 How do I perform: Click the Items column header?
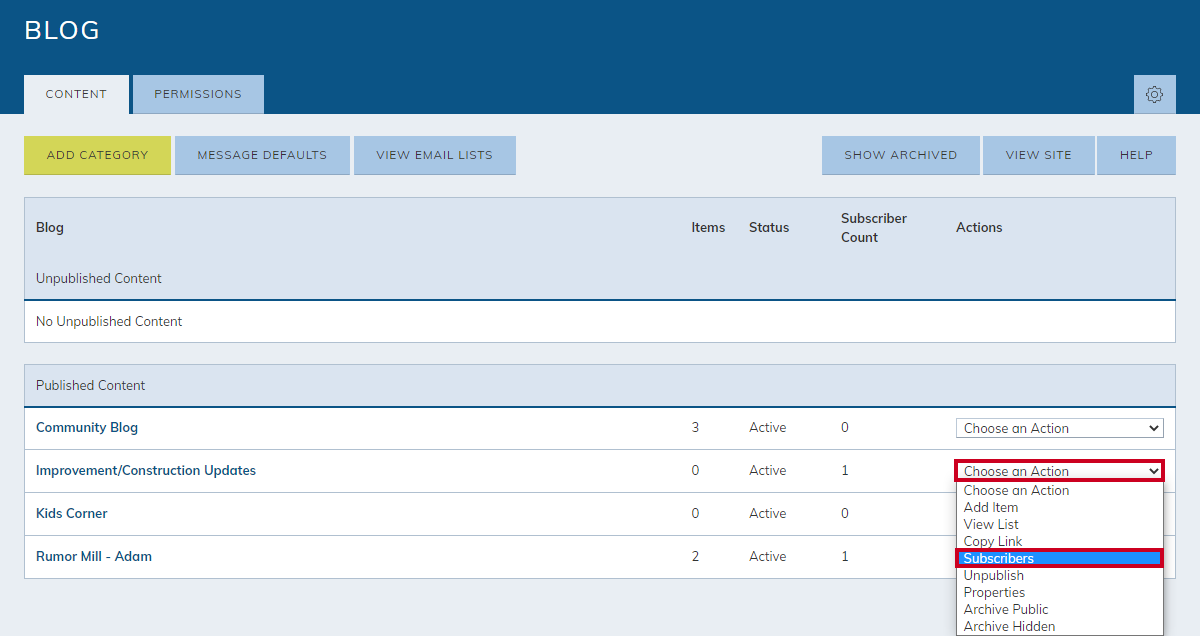[x=708, y=227]
